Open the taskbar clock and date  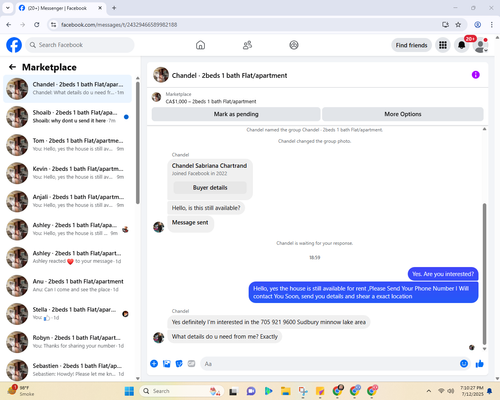point(472,391)
